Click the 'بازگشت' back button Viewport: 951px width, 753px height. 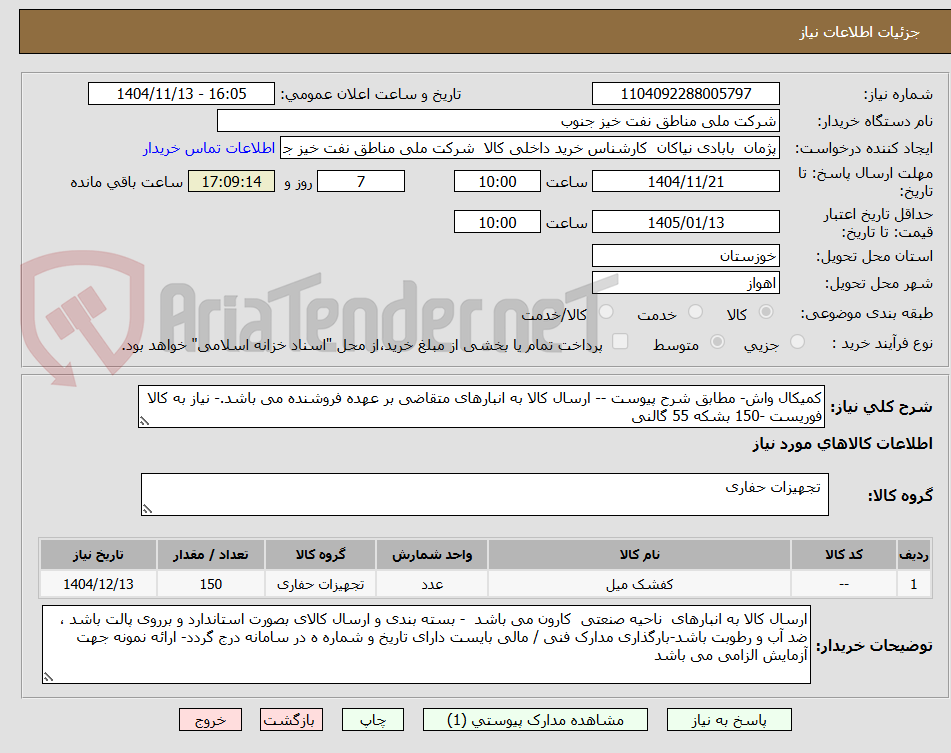(x=291, y=720)
